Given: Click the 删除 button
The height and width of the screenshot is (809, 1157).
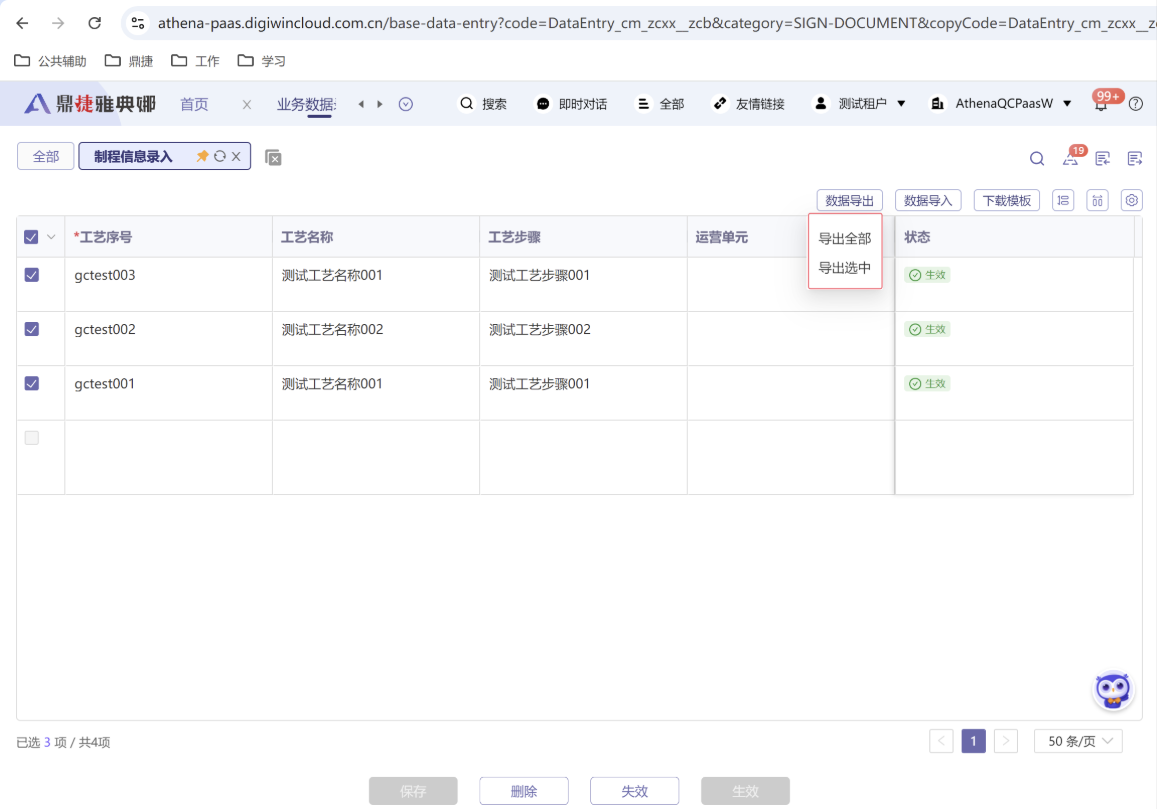Looking at the screenshot, I should pyautogui.click(x=524, y=791).
